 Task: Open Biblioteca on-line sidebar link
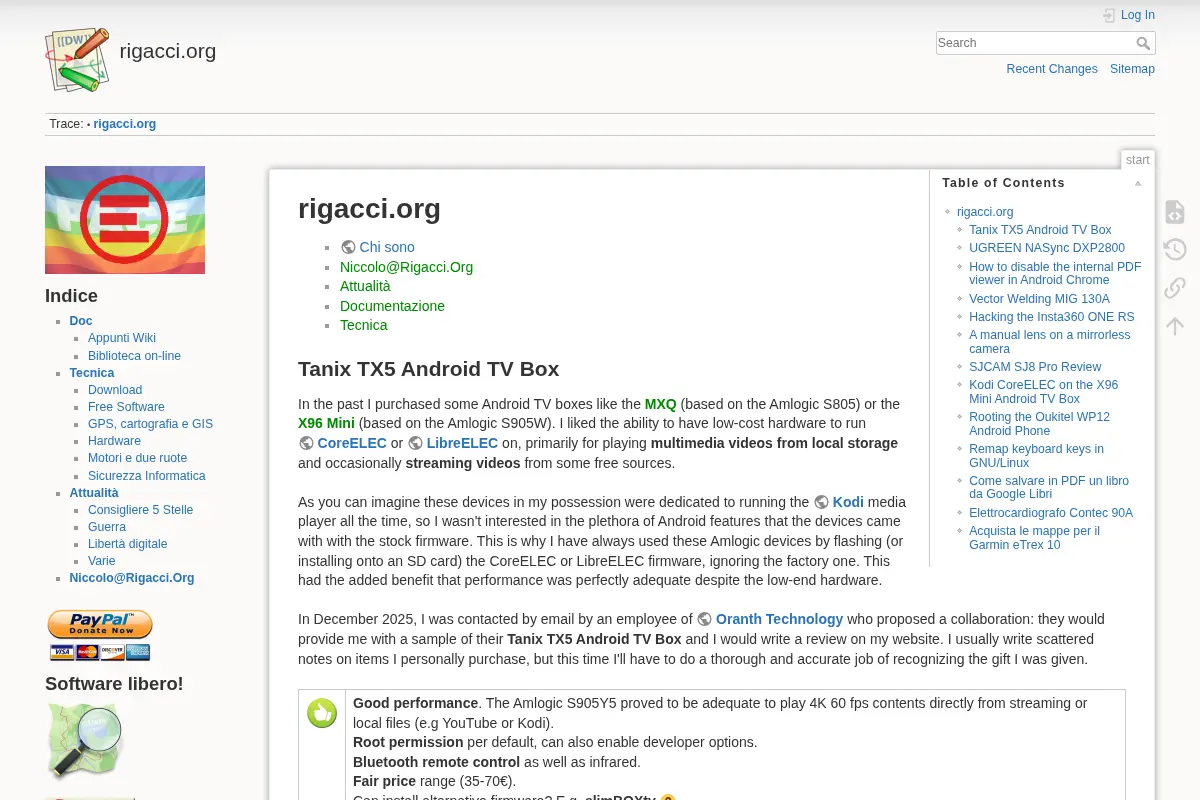tap(134, 356)
